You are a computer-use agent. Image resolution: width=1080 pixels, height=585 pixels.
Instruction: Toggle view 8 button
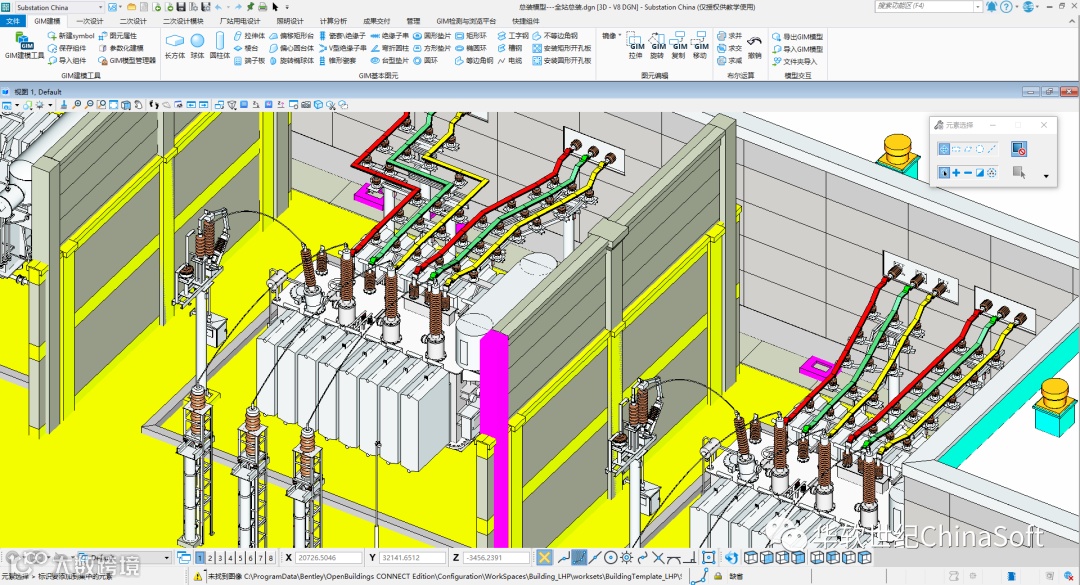[271, 558]
